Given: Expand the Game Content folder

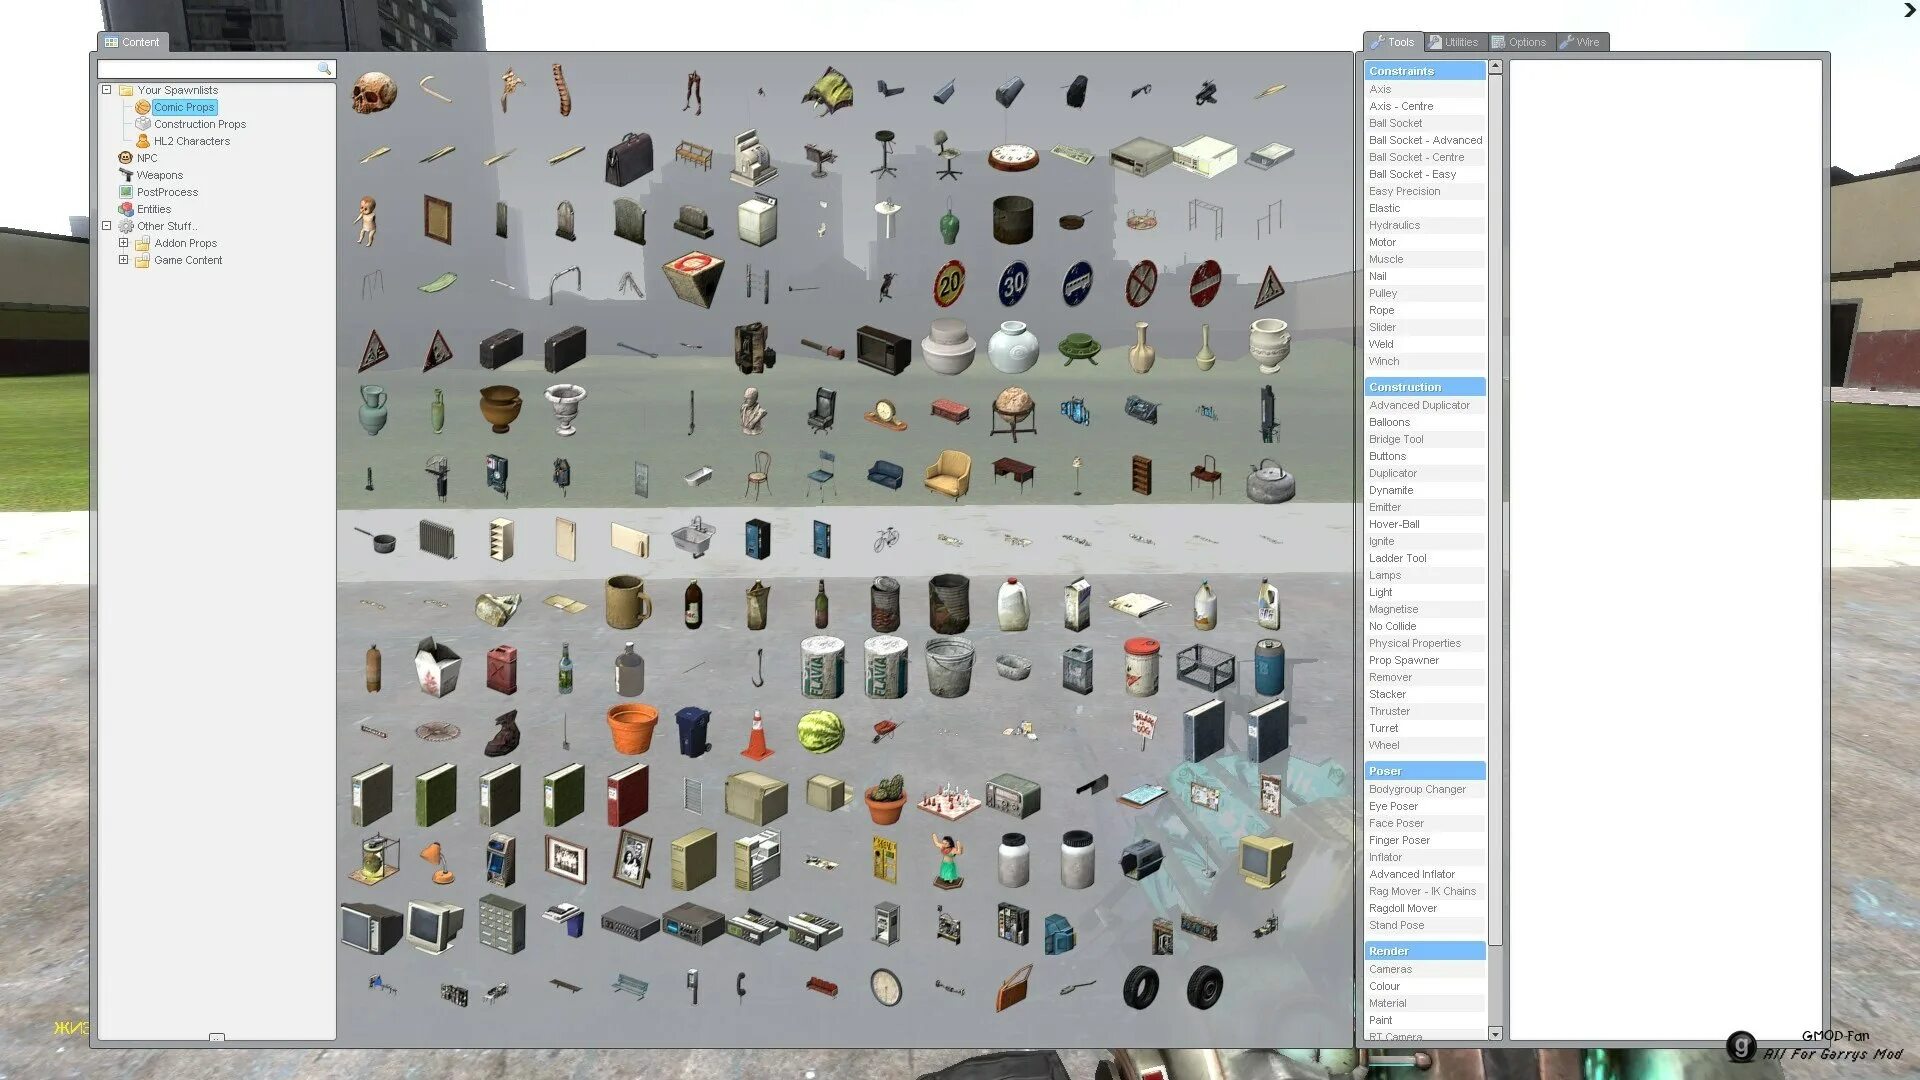Looking at the screenshot, I should [123, 260].
